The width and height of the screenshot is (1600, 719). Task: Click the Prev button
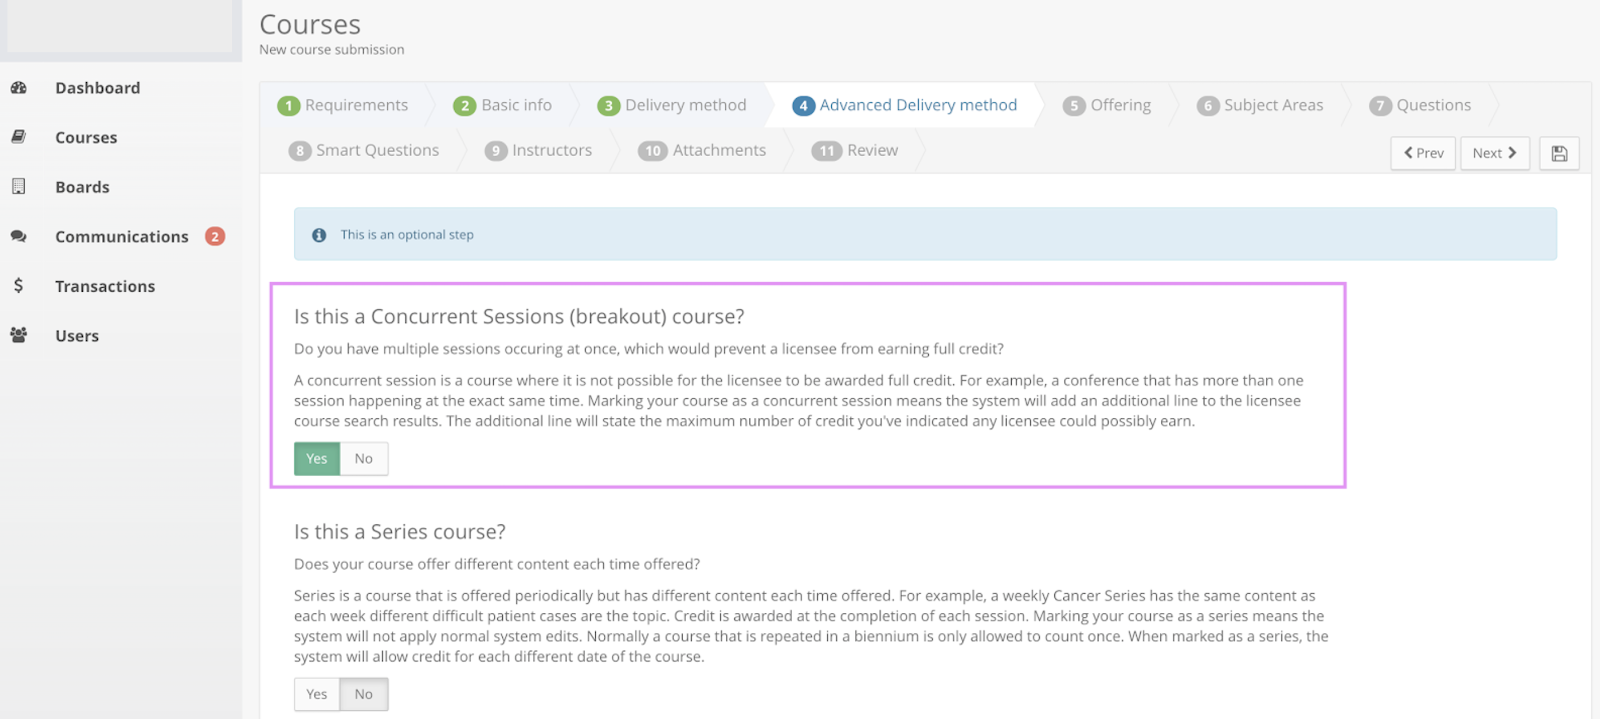click(x=1423, y=153)
